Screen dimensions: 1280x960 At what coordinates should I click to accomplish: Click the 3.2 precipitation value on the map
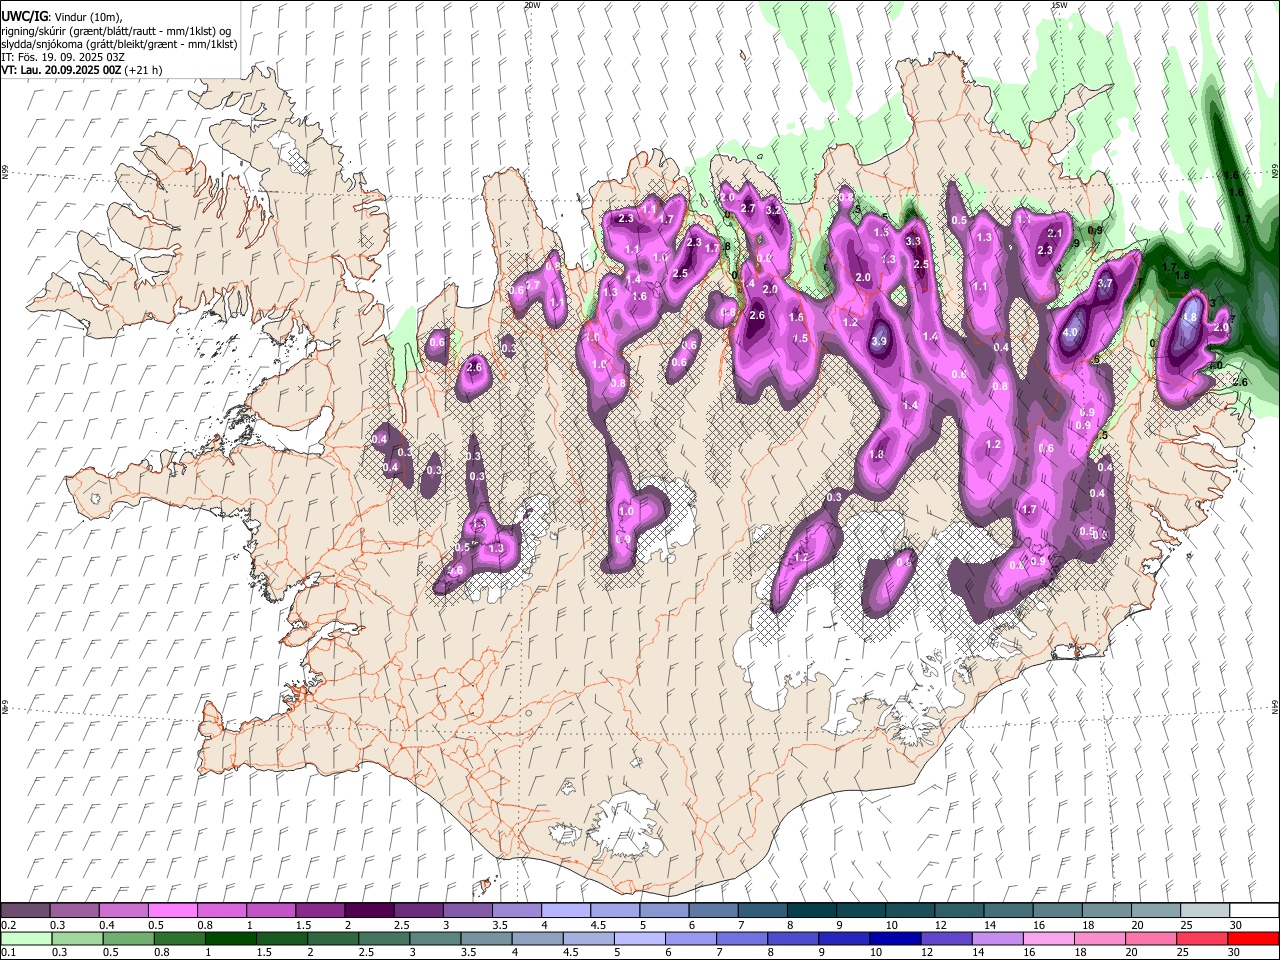[772, 211]
